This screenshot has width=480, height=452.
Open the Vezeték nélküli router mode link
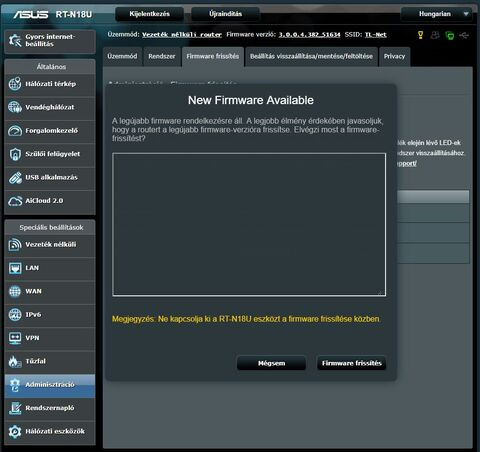(182, 35)
